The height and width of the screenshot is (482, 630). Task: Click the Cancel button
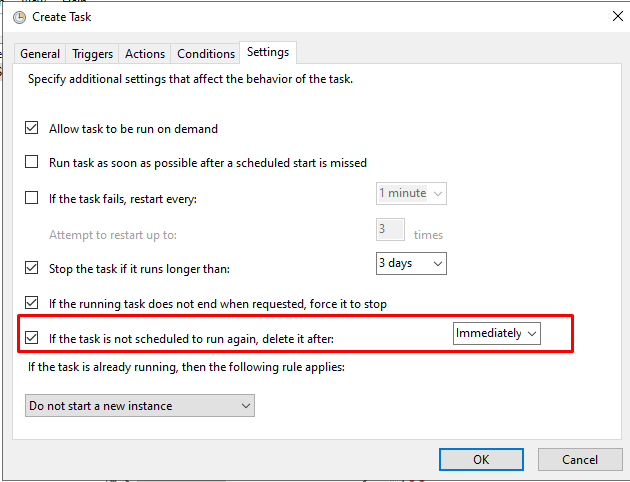[x=580, y=460]
